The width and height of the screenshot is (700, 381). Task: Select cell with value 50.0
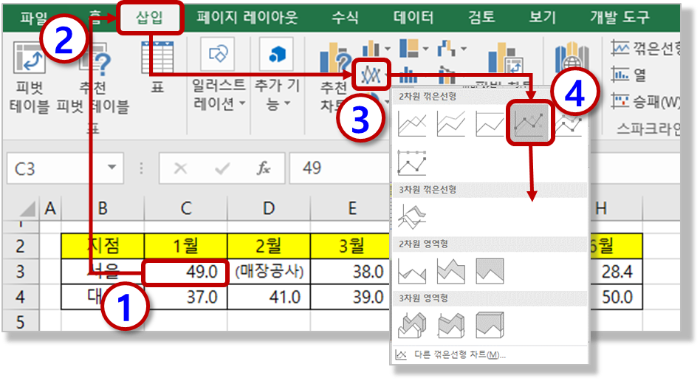point(616,297)
